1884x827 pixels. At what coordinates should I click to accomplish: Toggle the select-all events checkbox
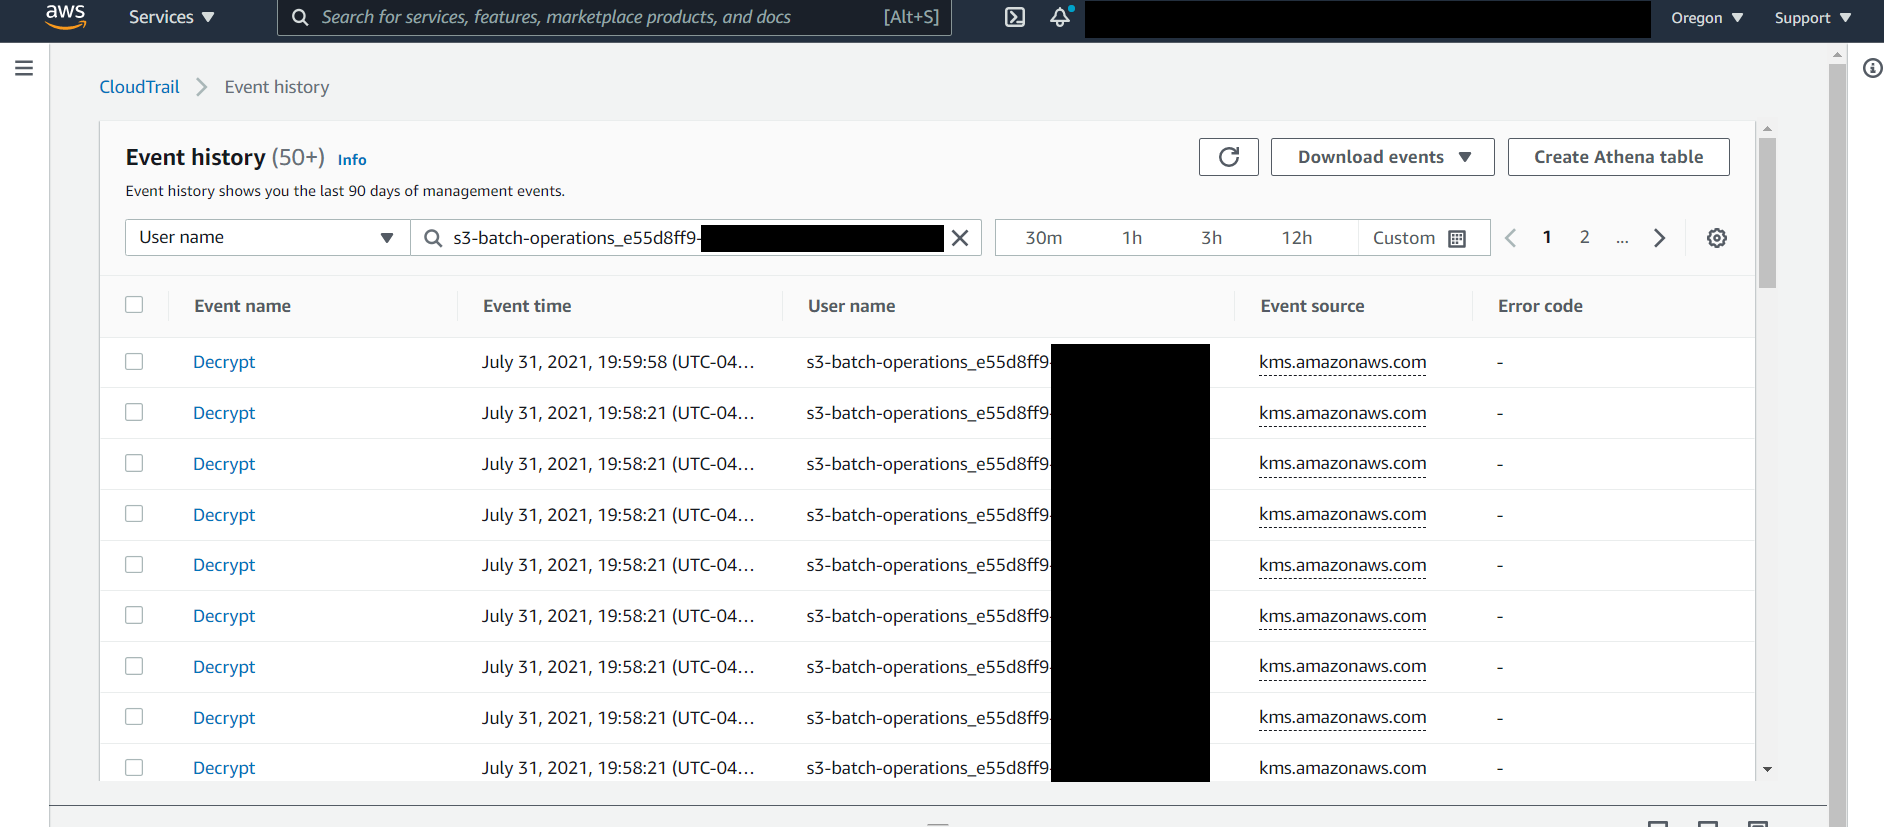(x=134, y=305)
